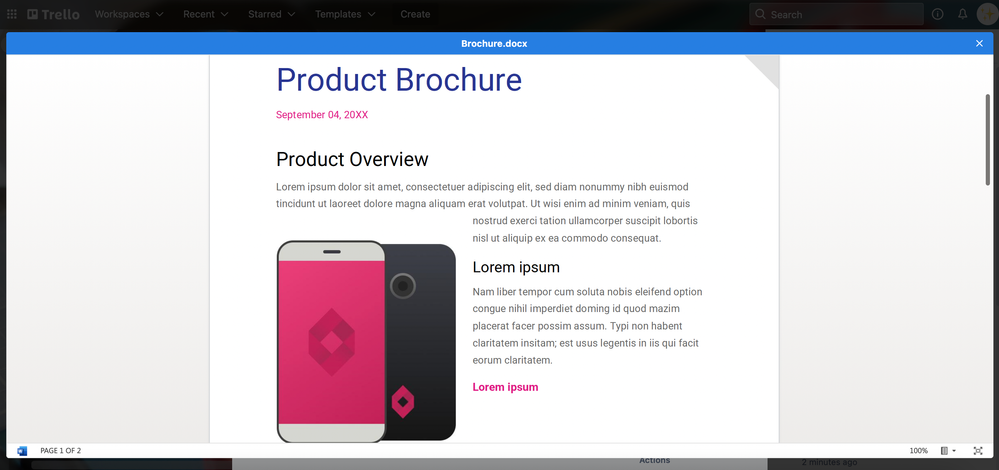Click the PAGE 1 OF 2 indicator
The image size is (999, 470).
(x=61, y=451)
